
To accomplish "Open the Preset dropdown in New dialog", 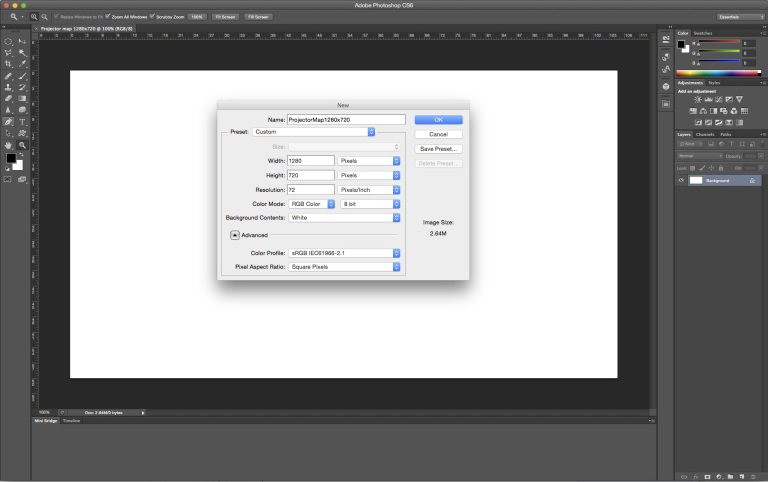I will pyautogui.click(x=313, y=132).
